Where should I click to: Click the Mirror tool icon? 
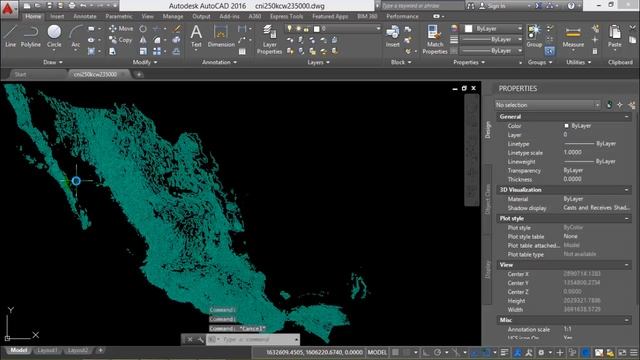point(143,40)
